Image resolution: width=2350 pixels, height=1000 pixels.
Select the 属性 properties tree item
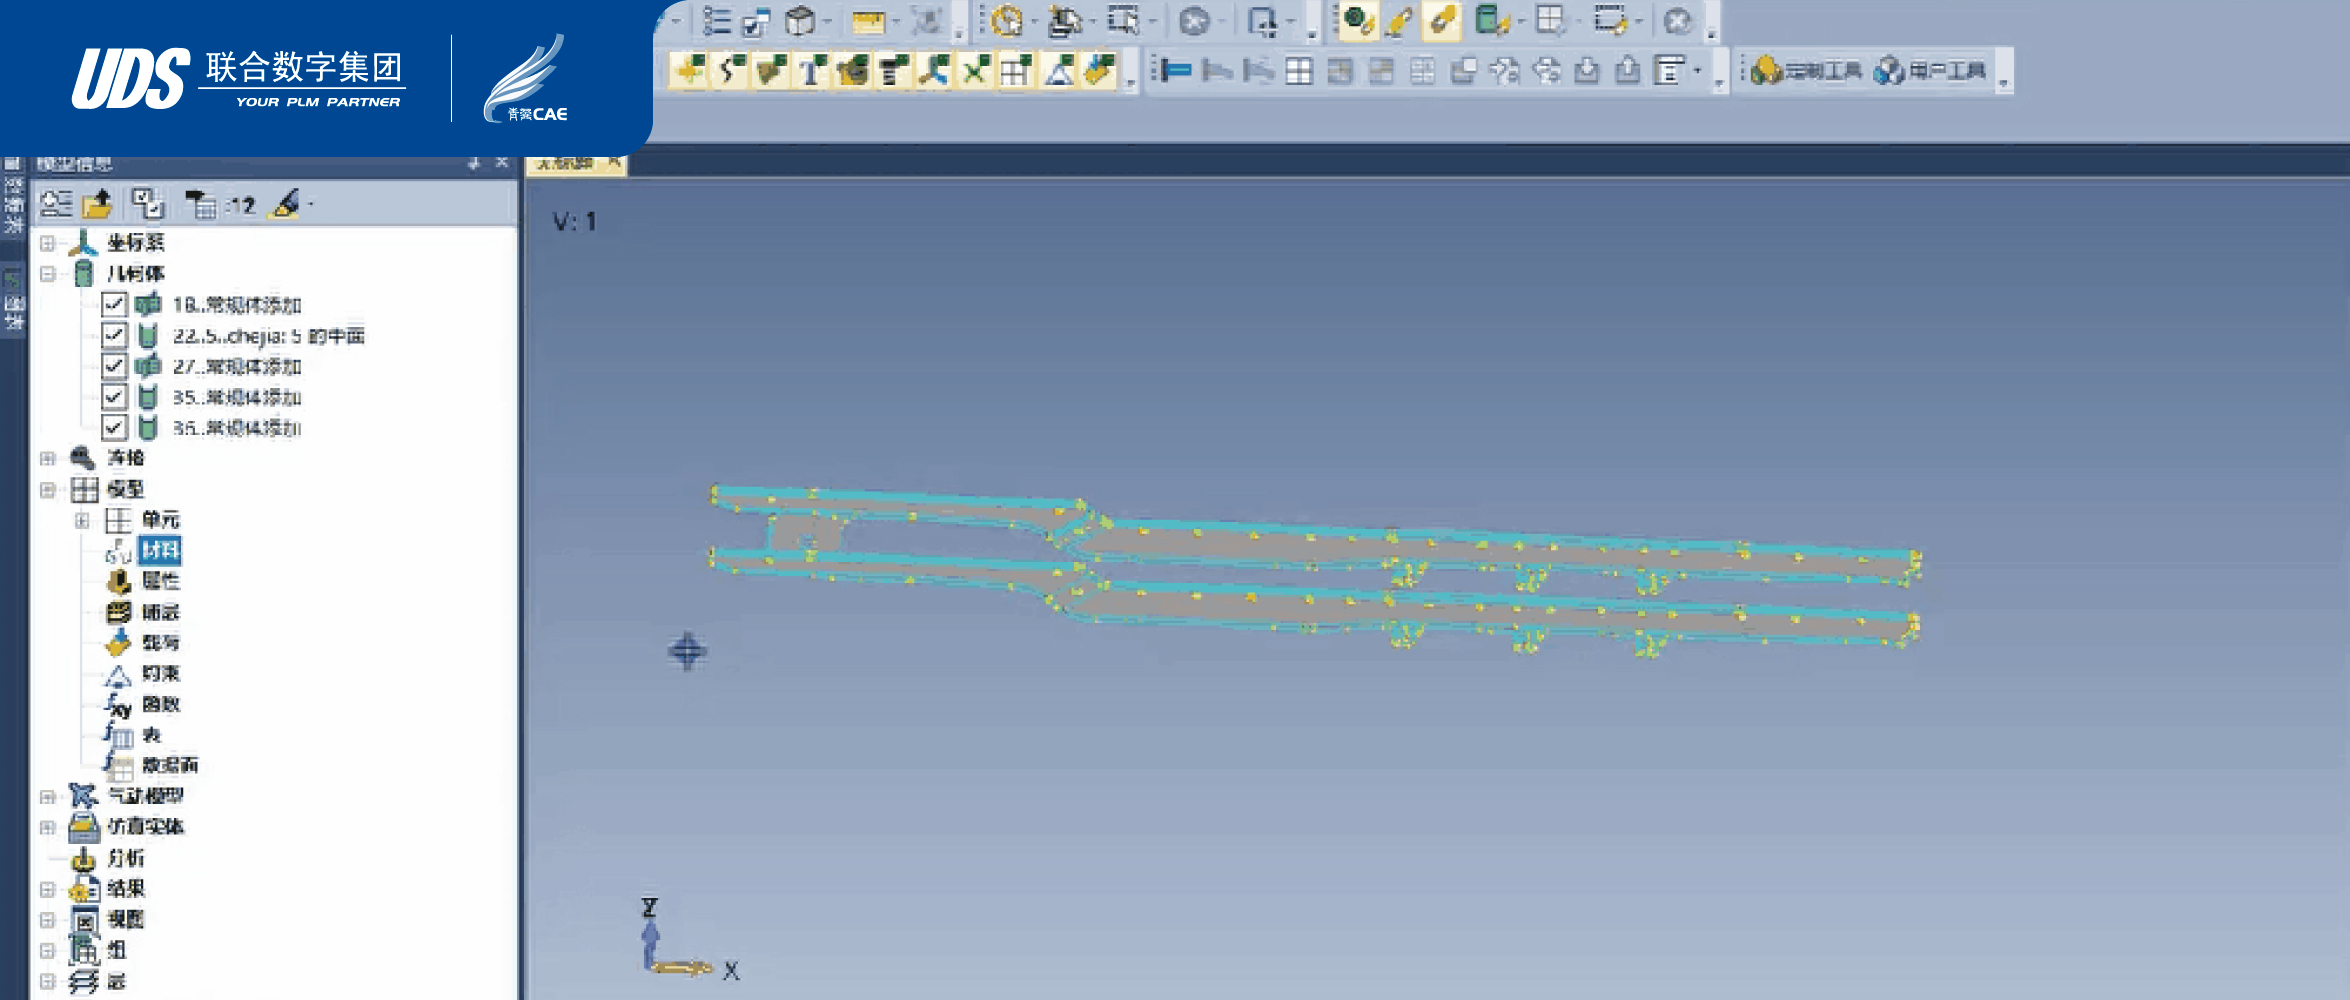point(160,581)
